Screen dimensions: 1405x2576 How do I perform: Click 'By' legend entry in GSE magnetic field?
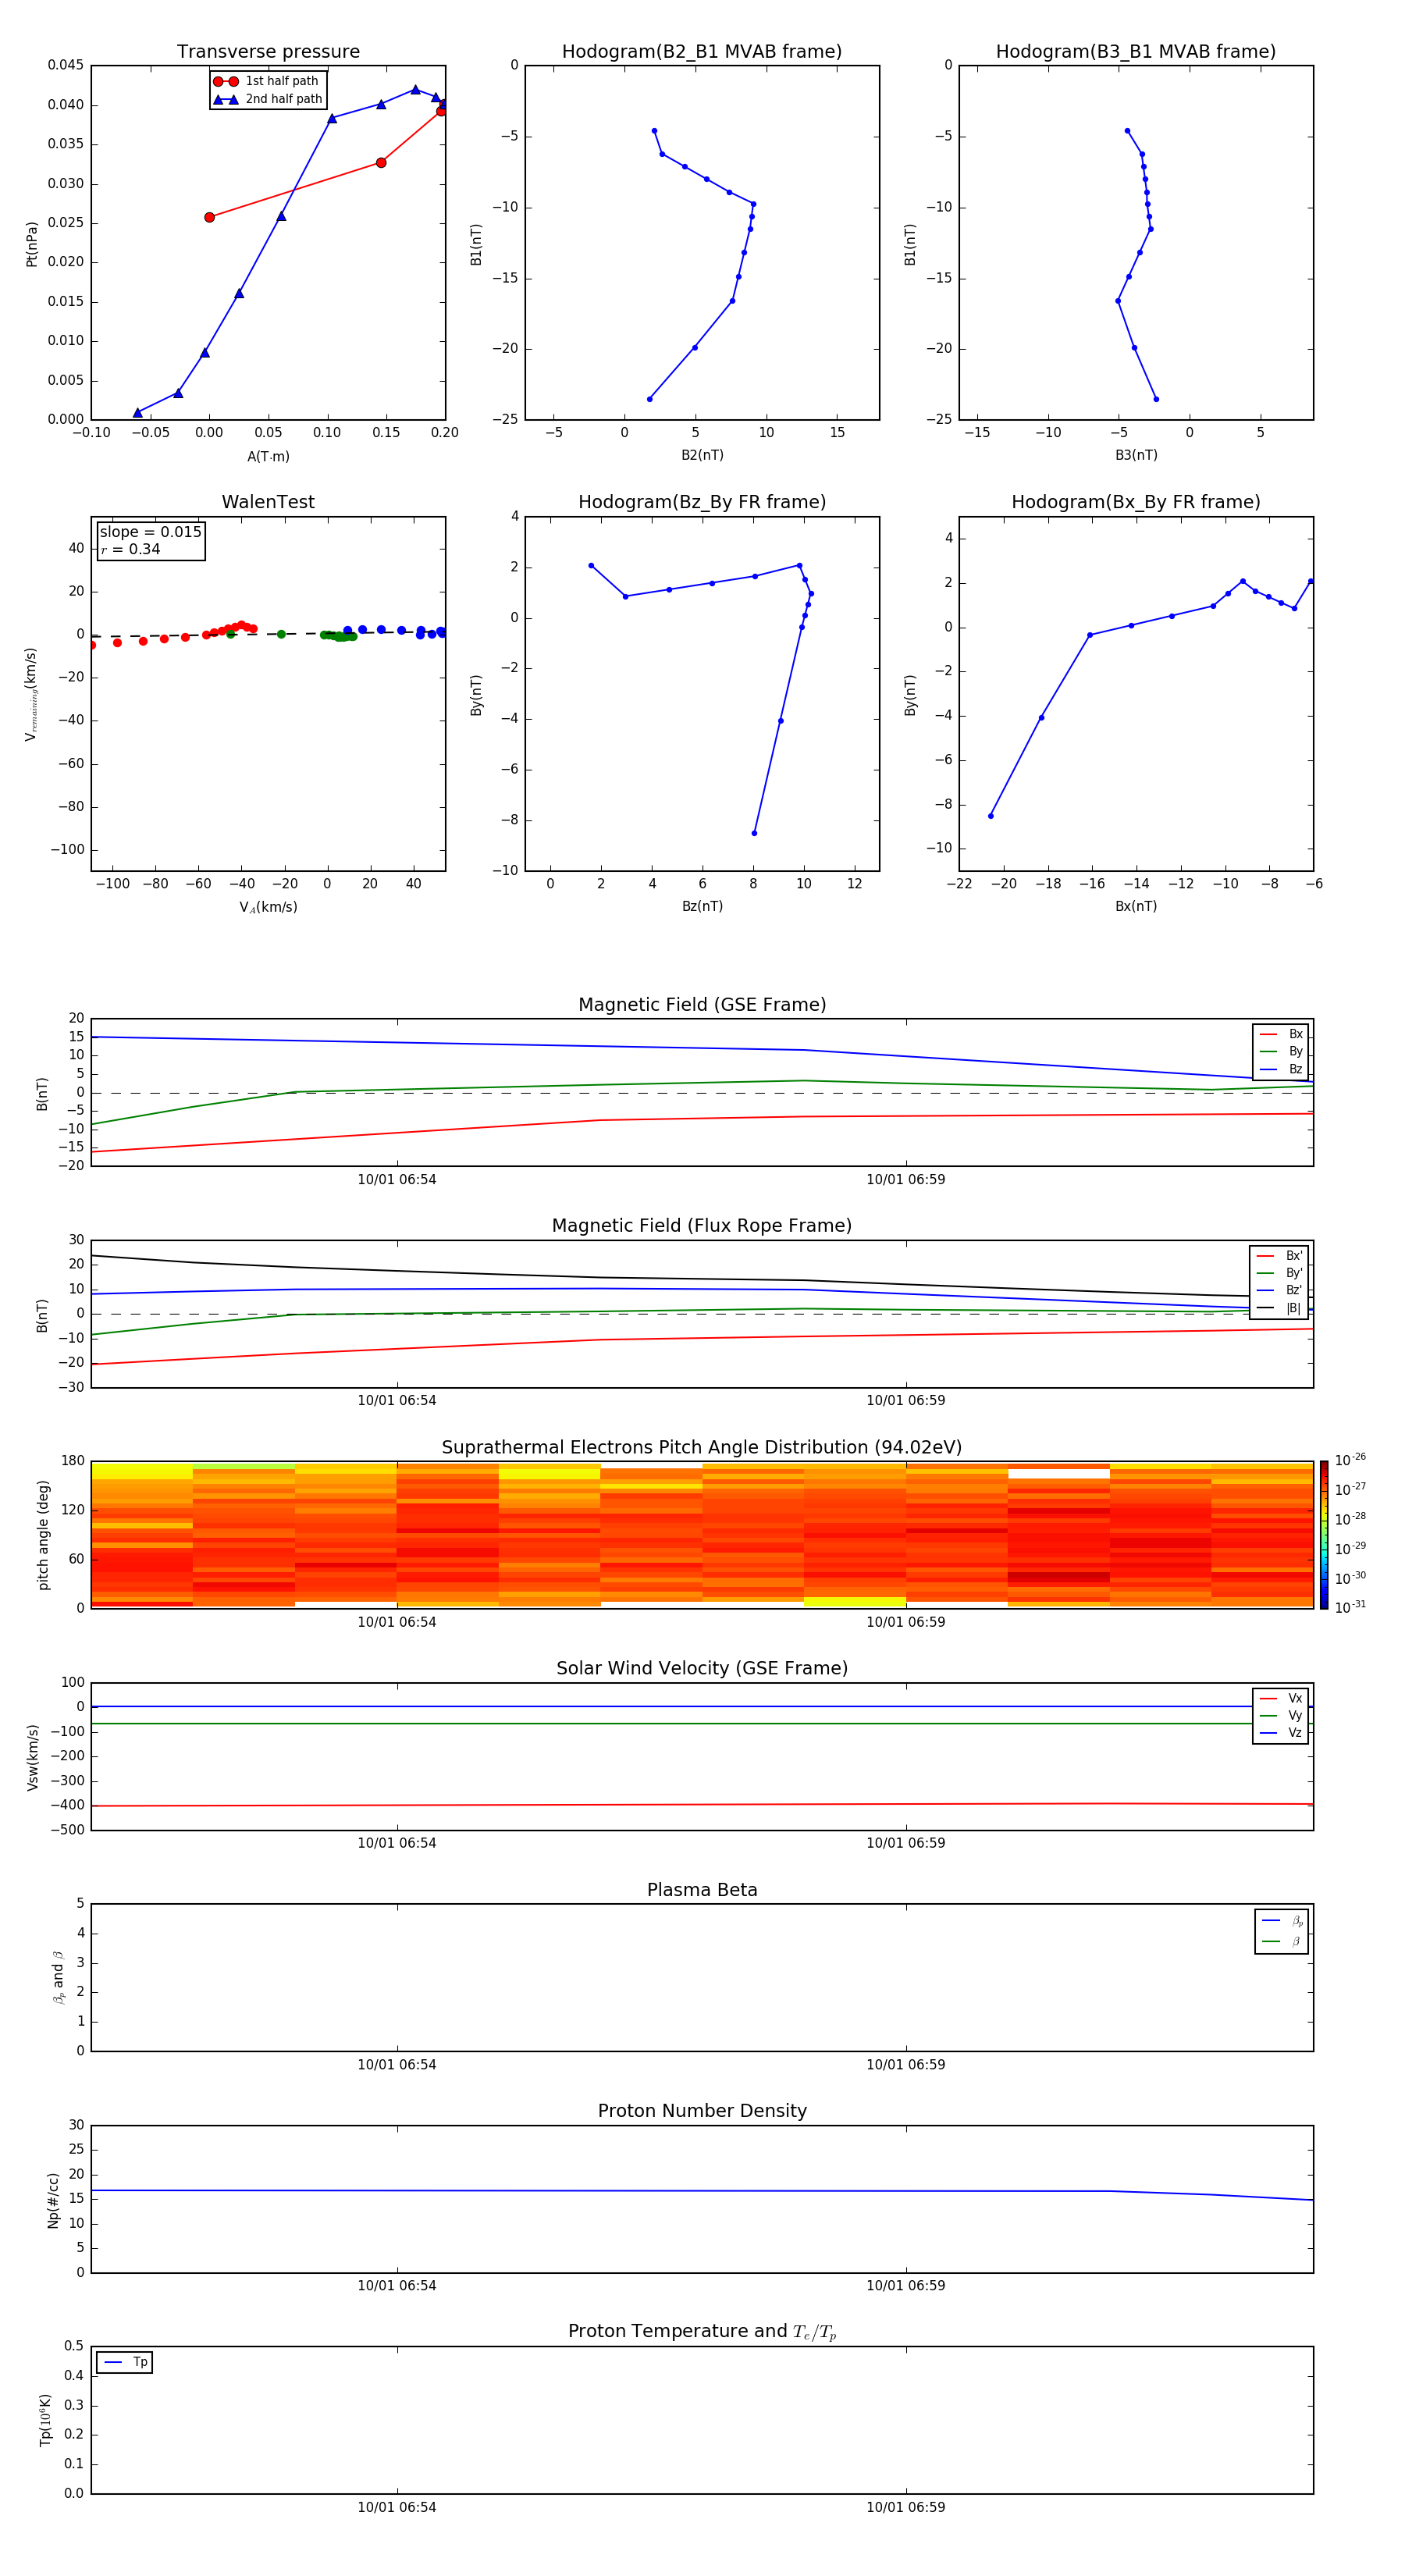pyautogui.click(x=1281, y=1052)
